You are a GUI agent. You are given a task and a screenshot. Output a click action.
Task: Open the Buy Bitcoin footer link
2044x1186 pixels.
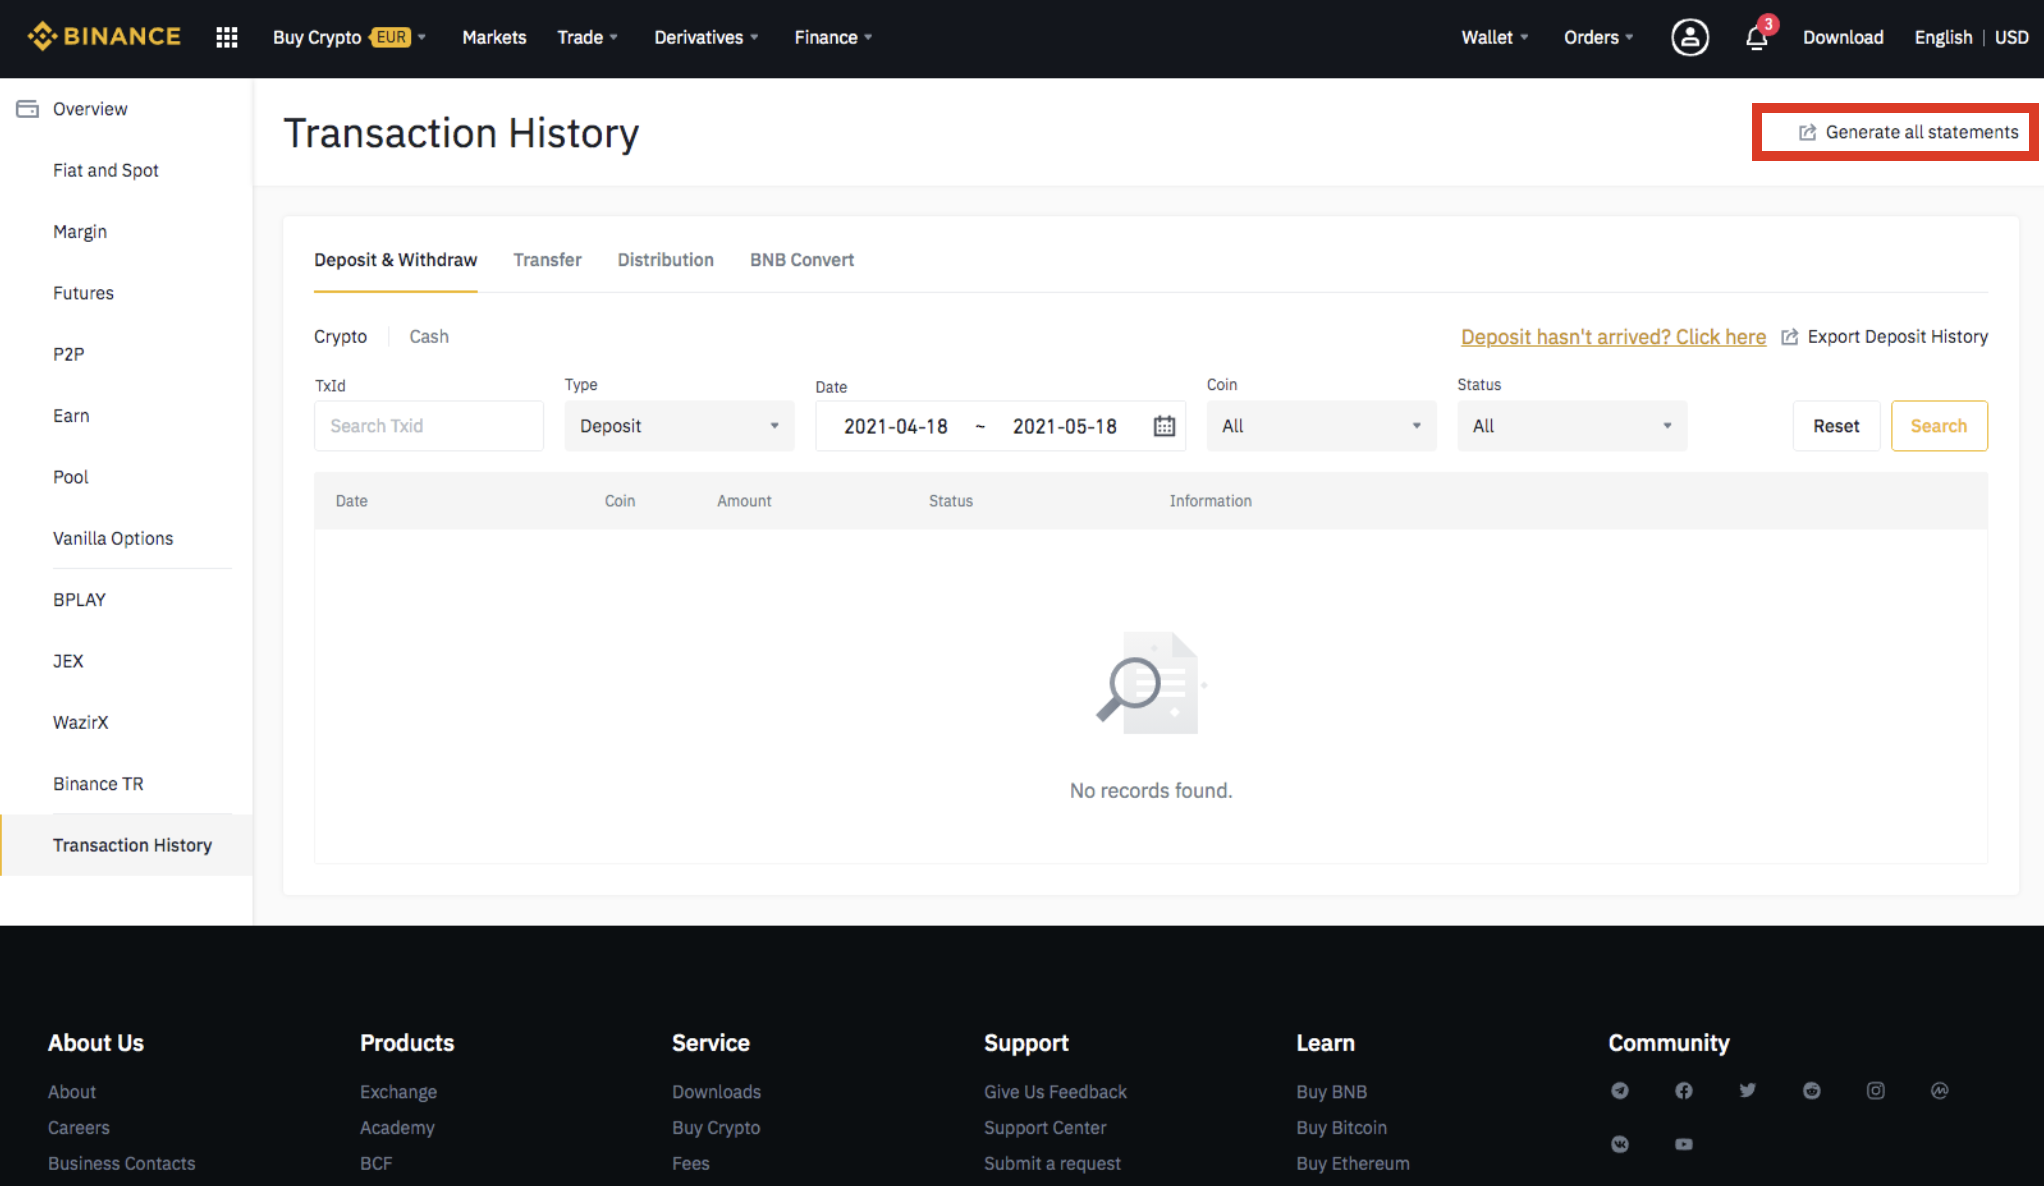click(1341, 1127)
